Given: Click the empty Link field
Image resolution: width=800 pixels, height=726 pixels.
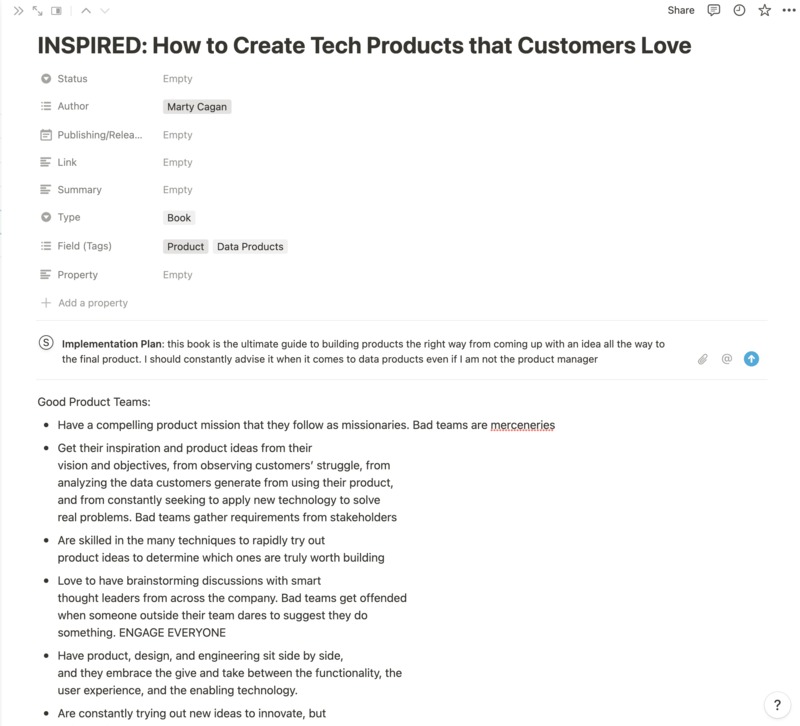Looking at the screenshot, I should 178,162.
